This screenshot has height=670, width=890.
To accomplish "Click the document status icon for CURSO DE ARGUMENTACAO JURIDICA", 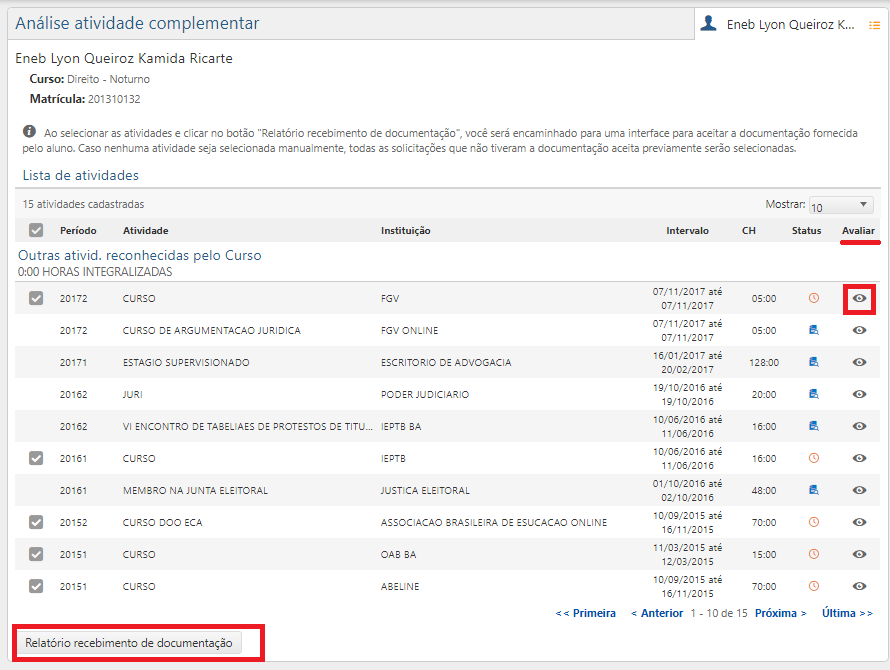I will click(810, 330).
